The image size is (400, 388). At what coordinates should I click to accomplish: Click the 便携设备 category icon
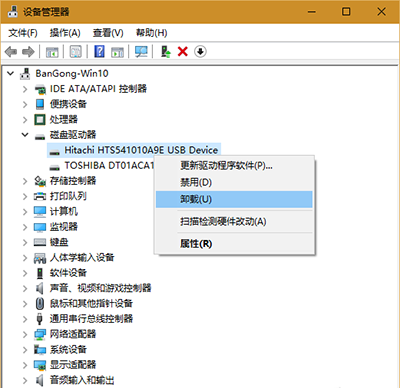point(40,104)
